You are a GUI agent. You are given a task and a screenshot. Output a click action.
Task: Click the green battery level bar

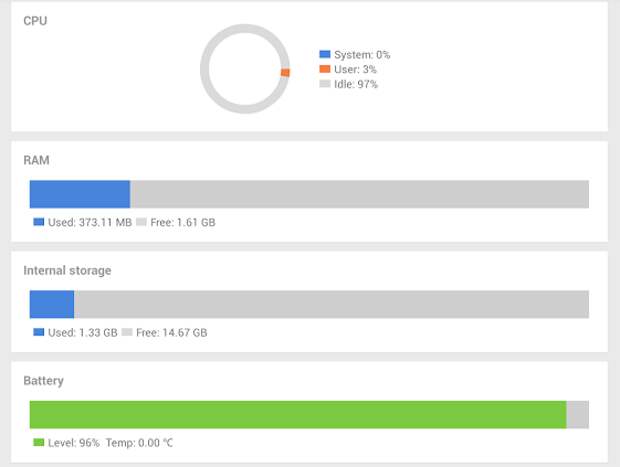298,414
